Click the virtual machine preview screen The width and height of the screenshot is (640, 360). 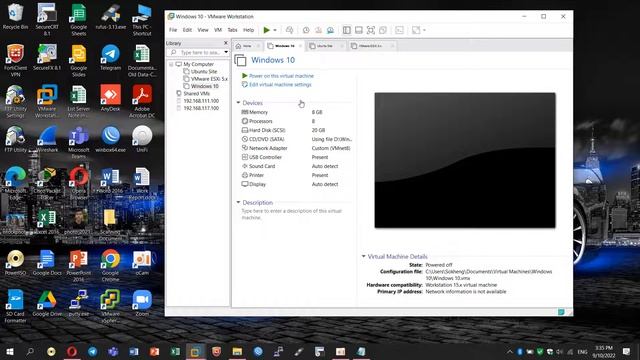coord(465,160)
